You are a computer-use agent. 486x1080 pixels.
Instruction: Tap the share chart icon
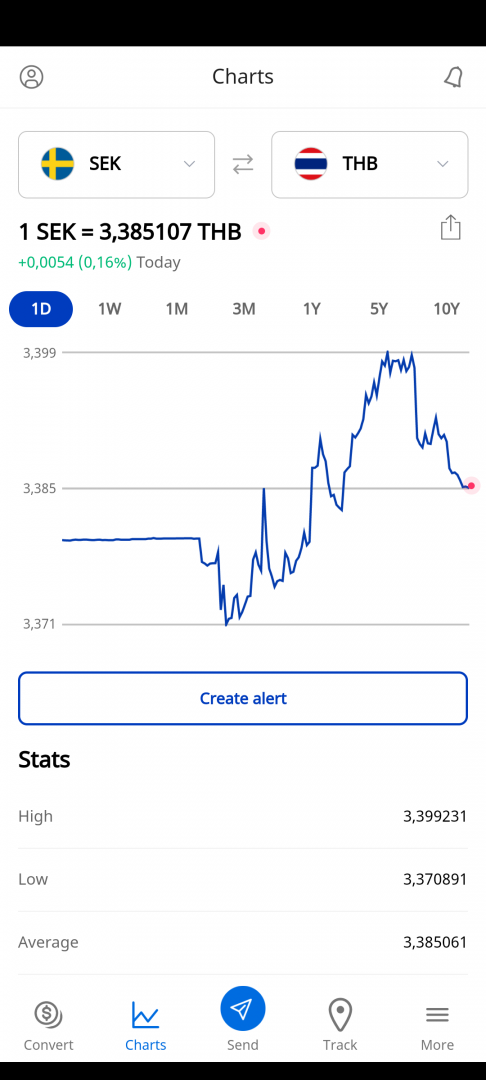tap(450, 227)
